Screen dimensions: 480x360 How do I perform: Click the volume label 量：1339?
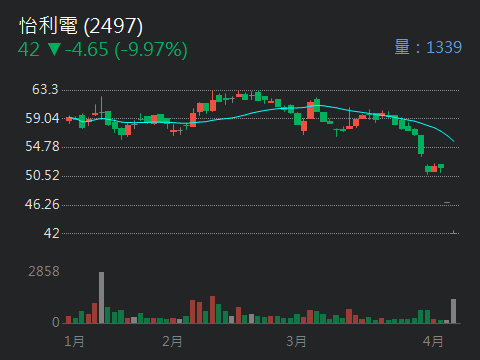tap(428, 47)
